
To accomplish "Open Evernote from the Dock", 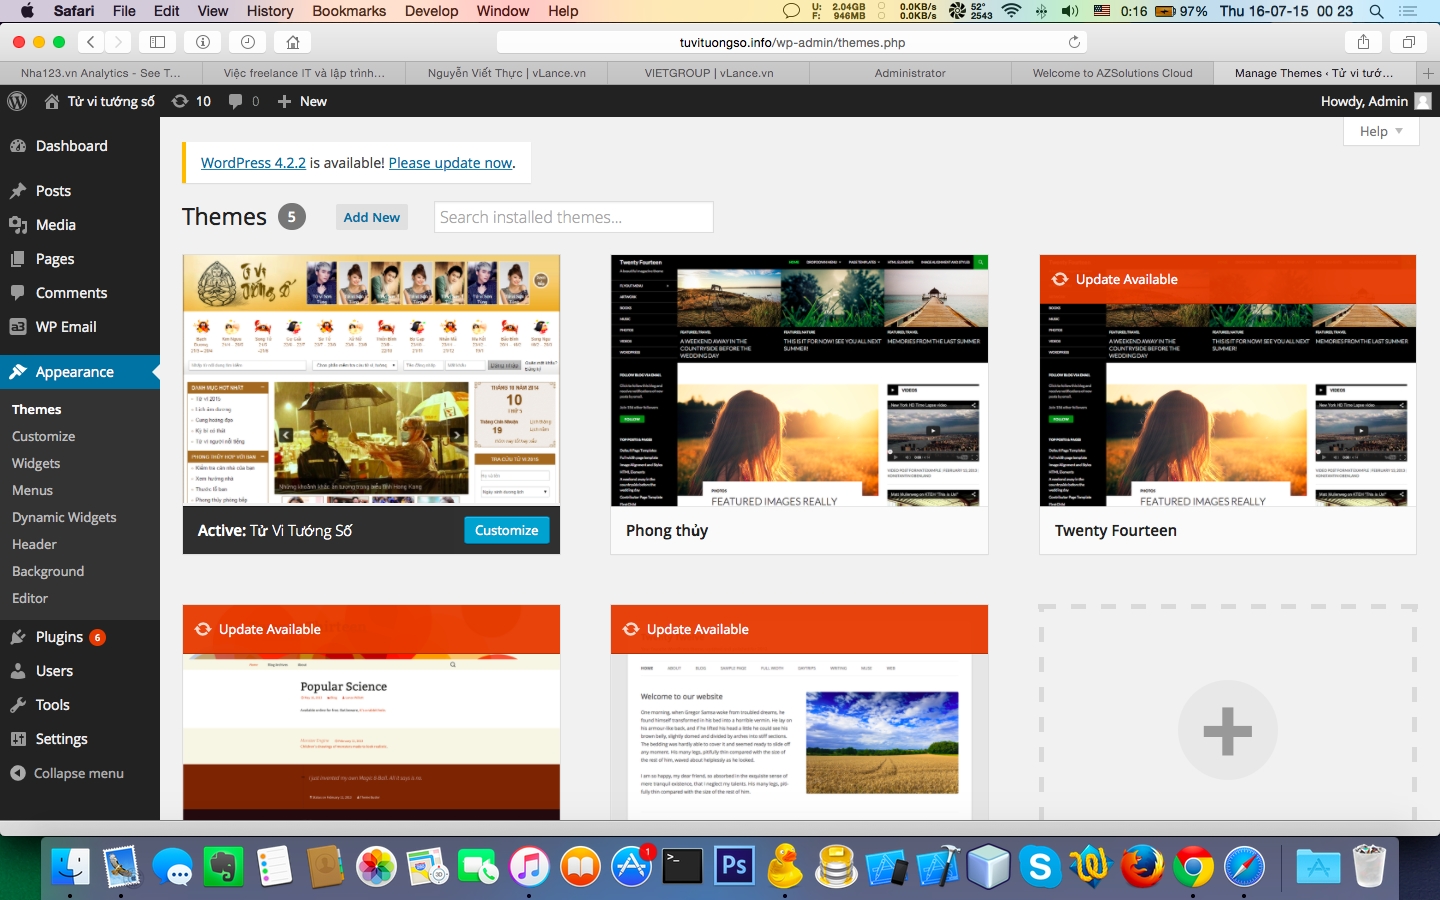I will click(x=224, y=866).
